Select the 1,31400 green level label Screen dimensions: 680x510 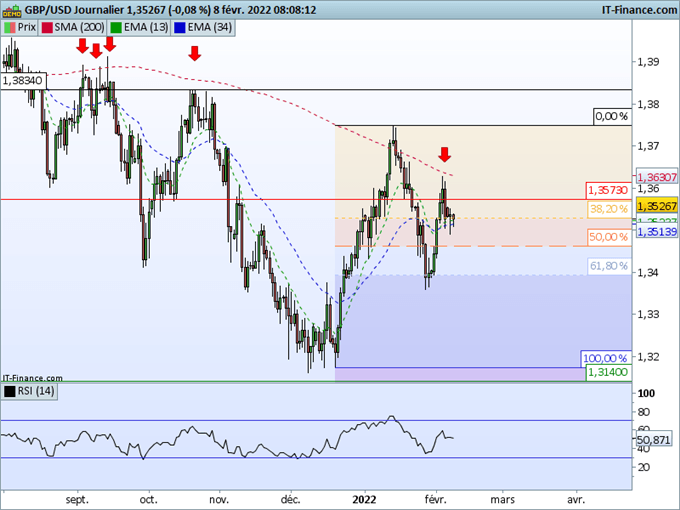point(608,372)
